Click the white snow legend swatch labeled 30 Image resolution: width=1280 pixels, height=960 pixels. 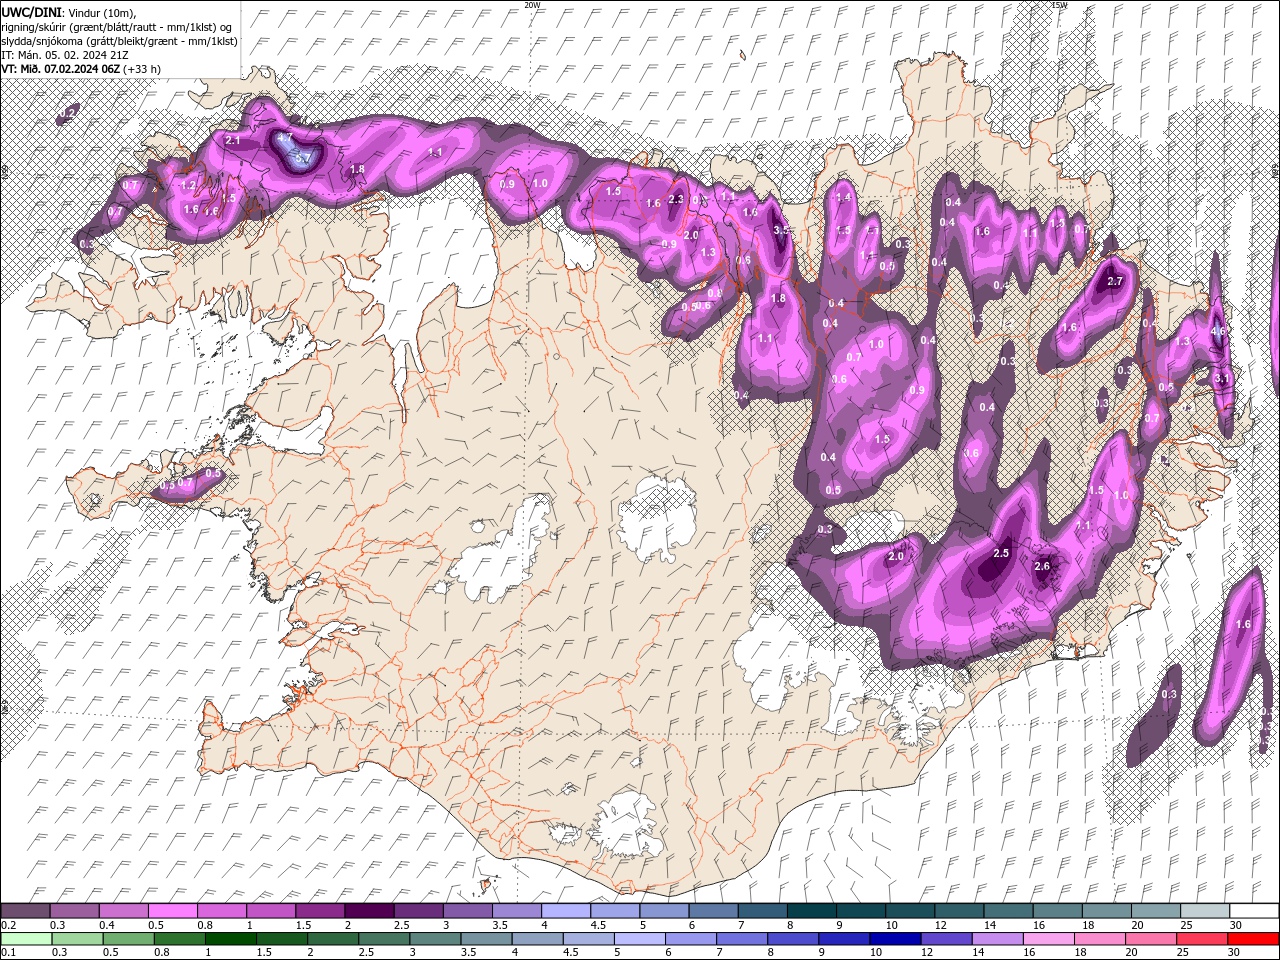1254,910
